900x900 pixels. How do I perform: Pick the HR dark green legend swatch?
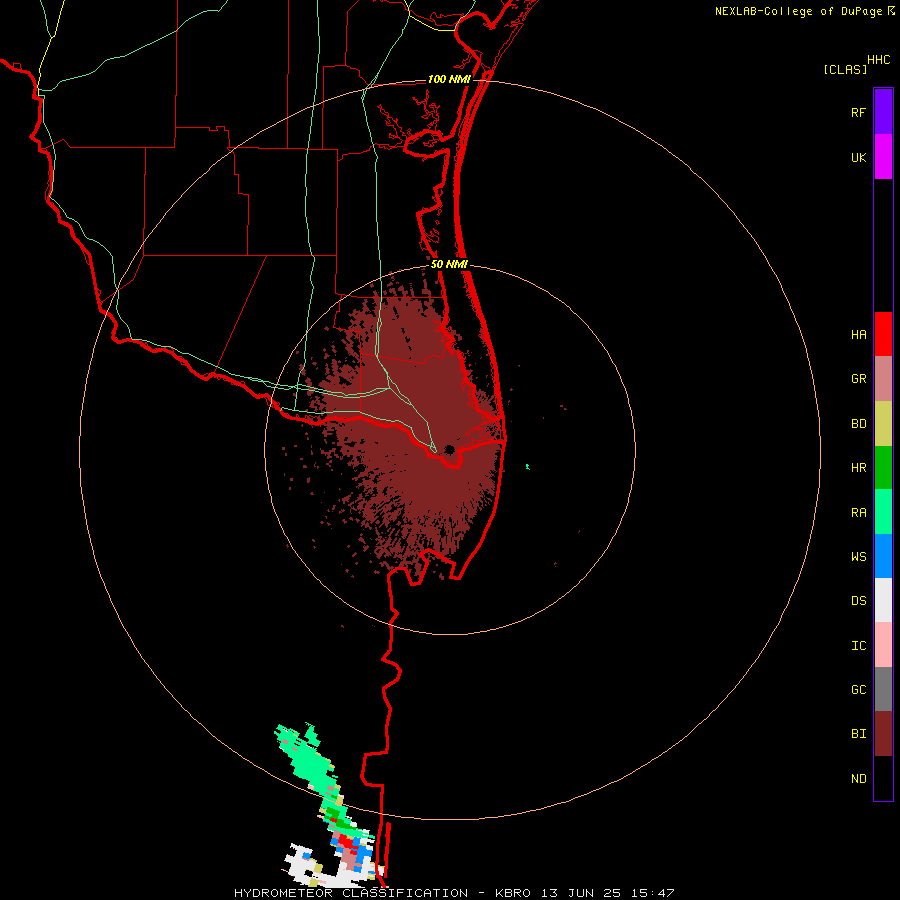(x=883, y=468)
